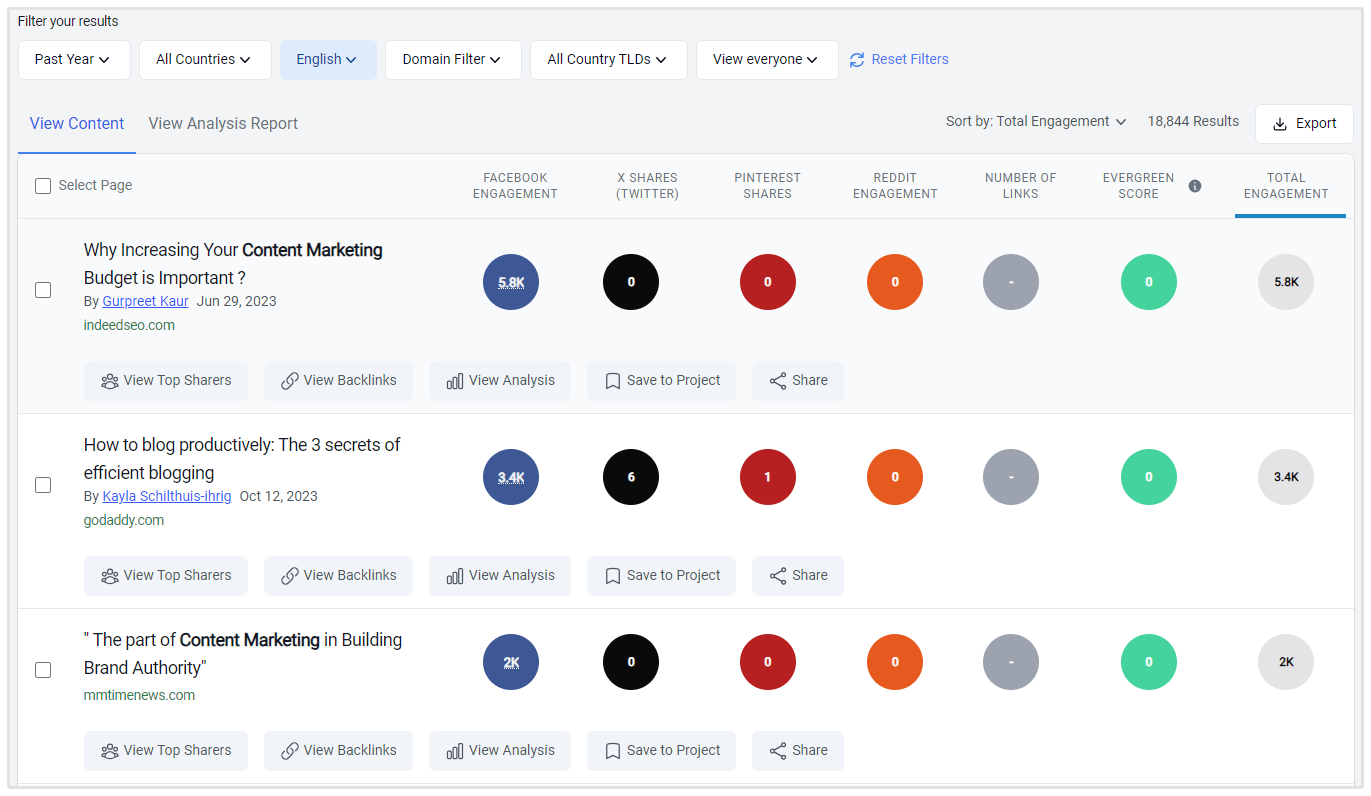Check the Select Page checkbox
Screen dimensions: 1371x796
click(x=43, y=186)
